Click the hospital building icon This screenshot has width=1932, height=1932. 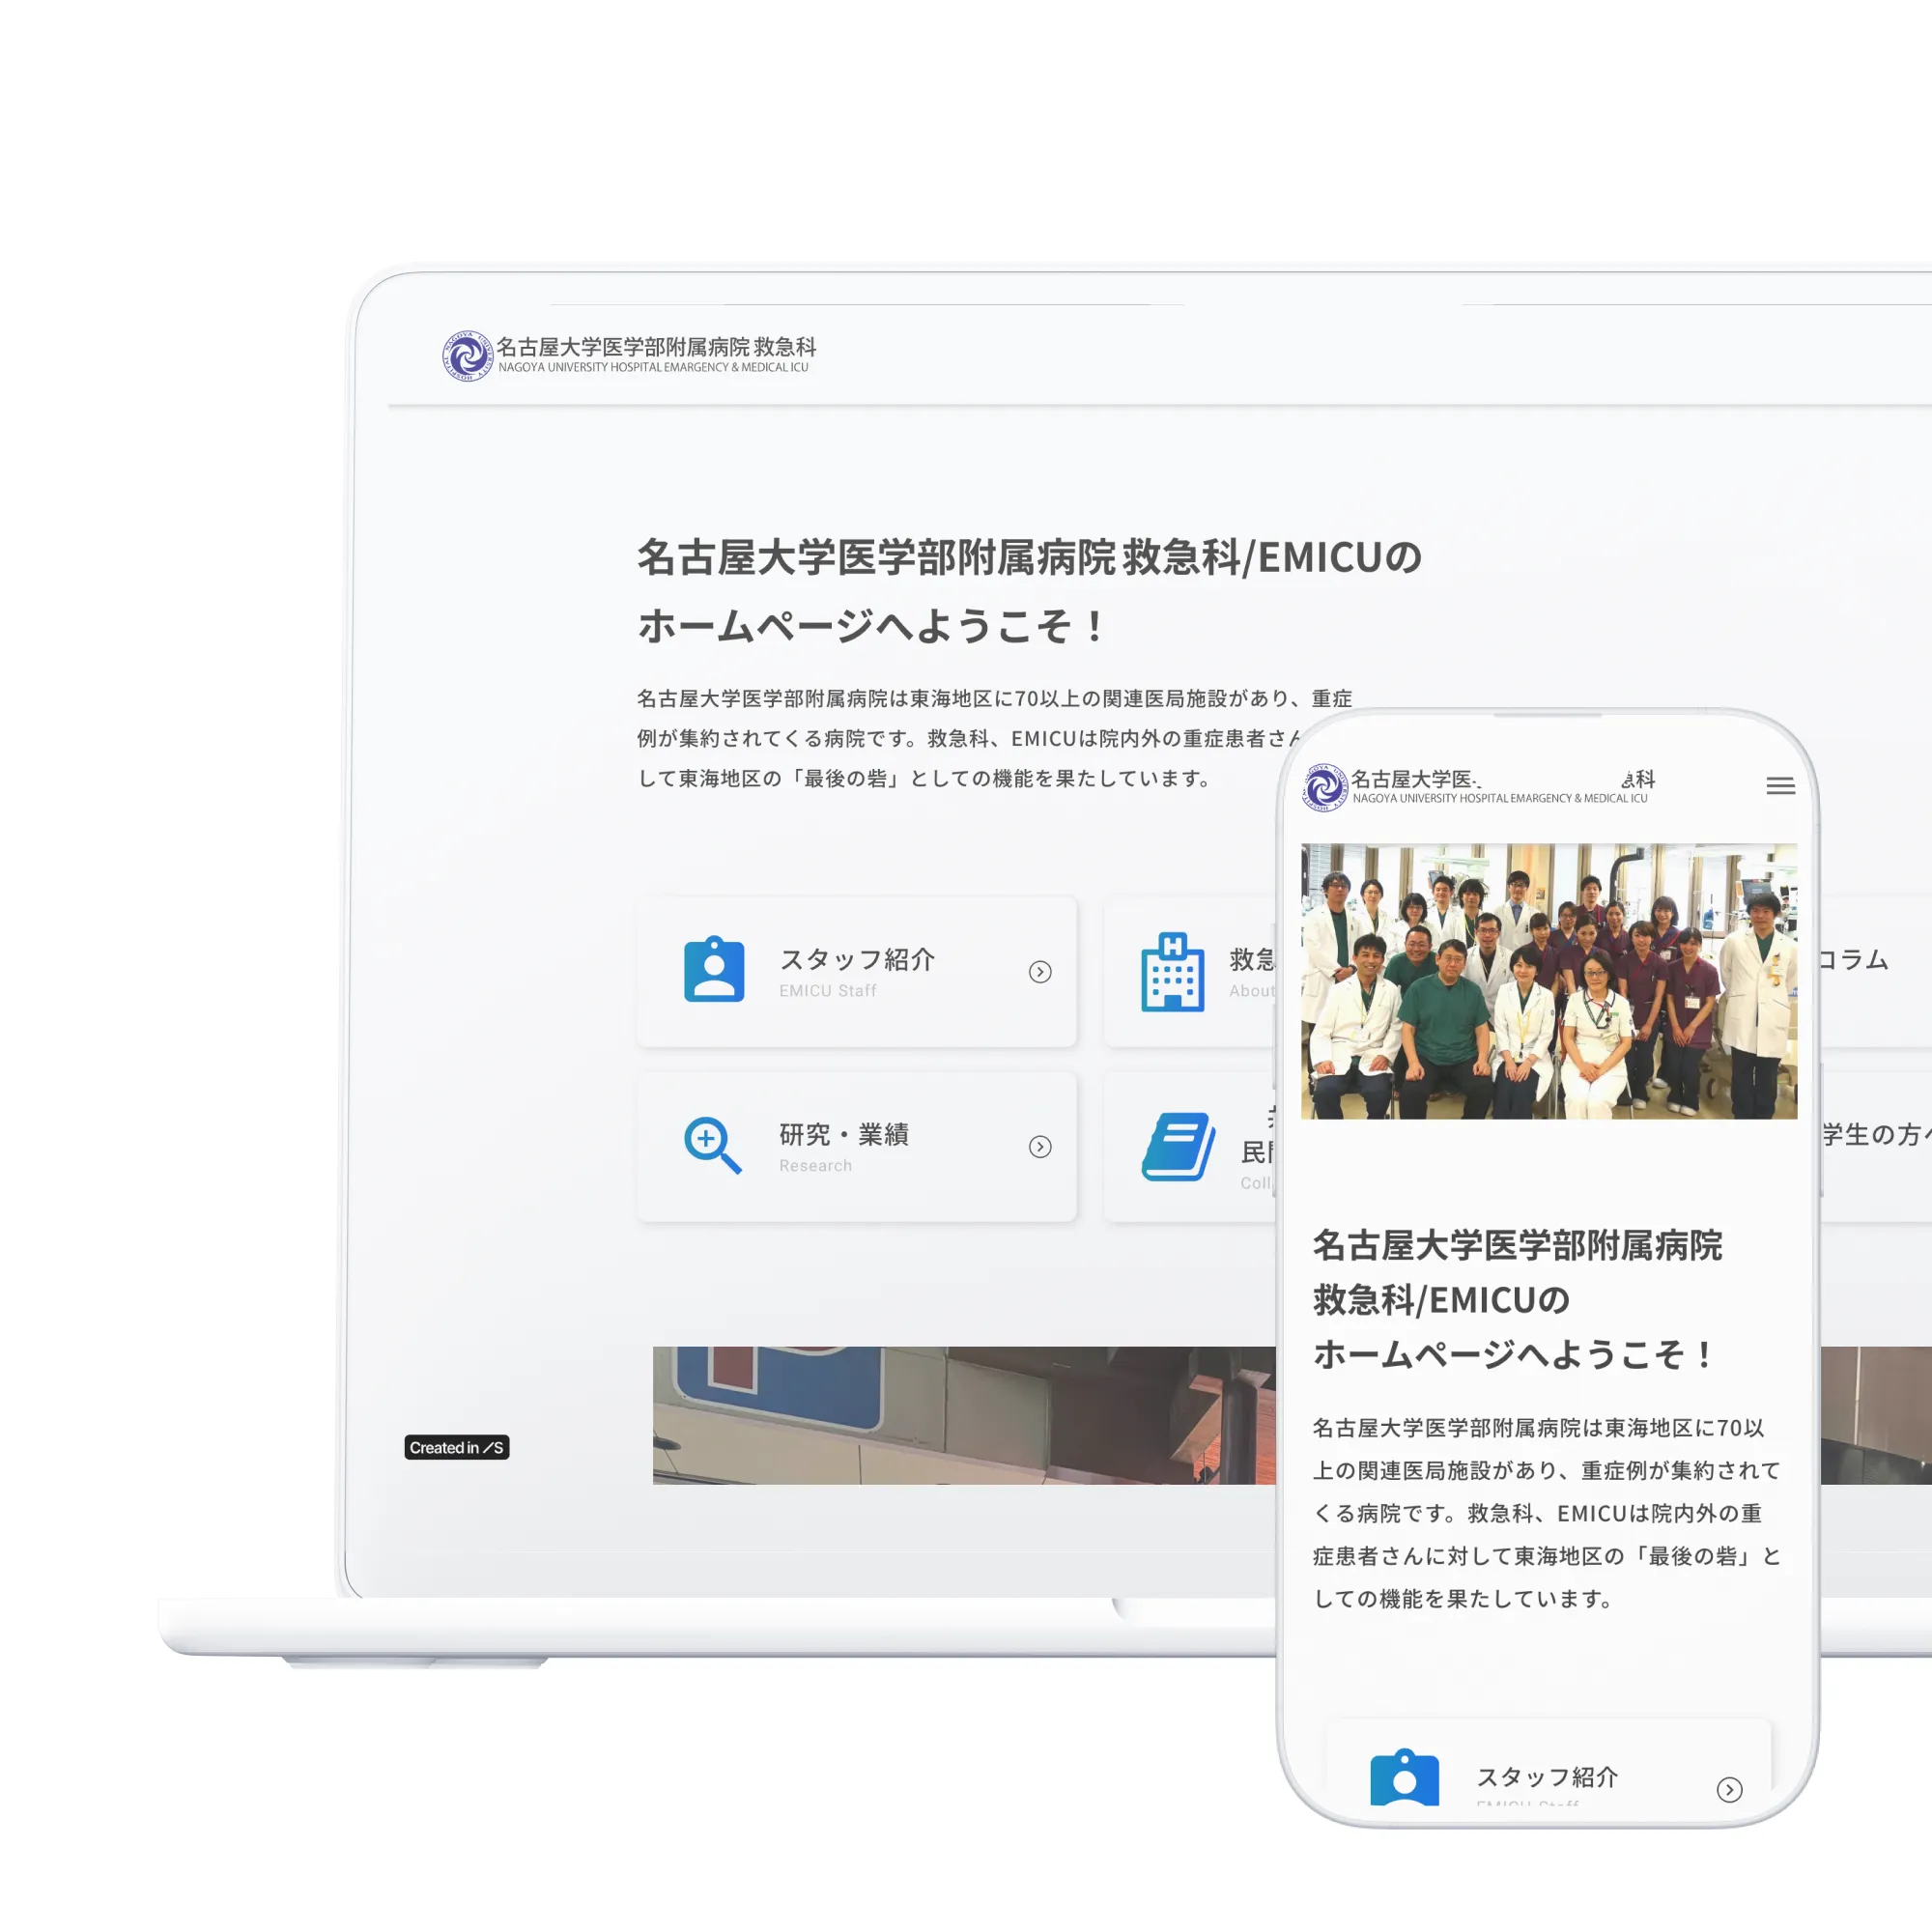[x=1172, y=972]
